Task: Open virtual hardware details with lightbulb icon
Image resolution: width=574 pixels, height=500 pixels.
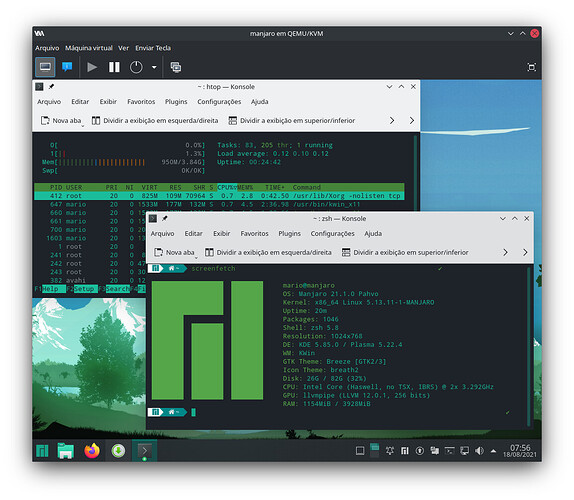Action: (67, 67)
